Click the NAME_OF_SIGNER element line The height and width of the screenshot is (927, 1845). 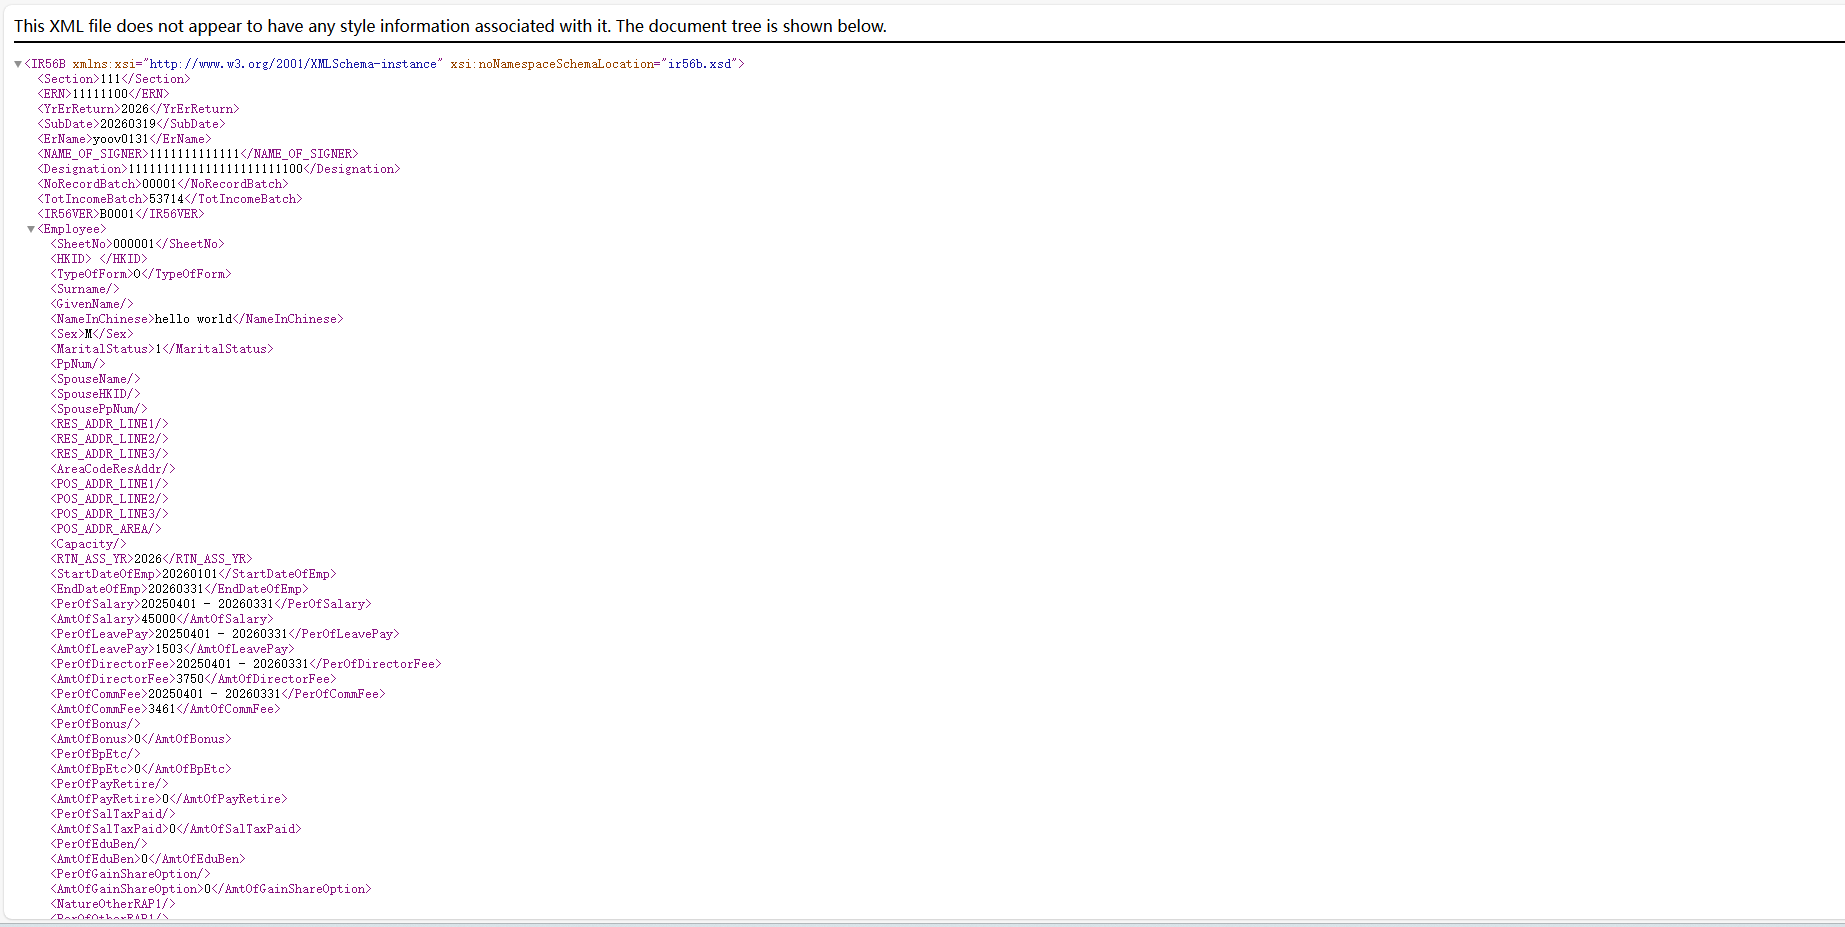(x=197, y=154)
